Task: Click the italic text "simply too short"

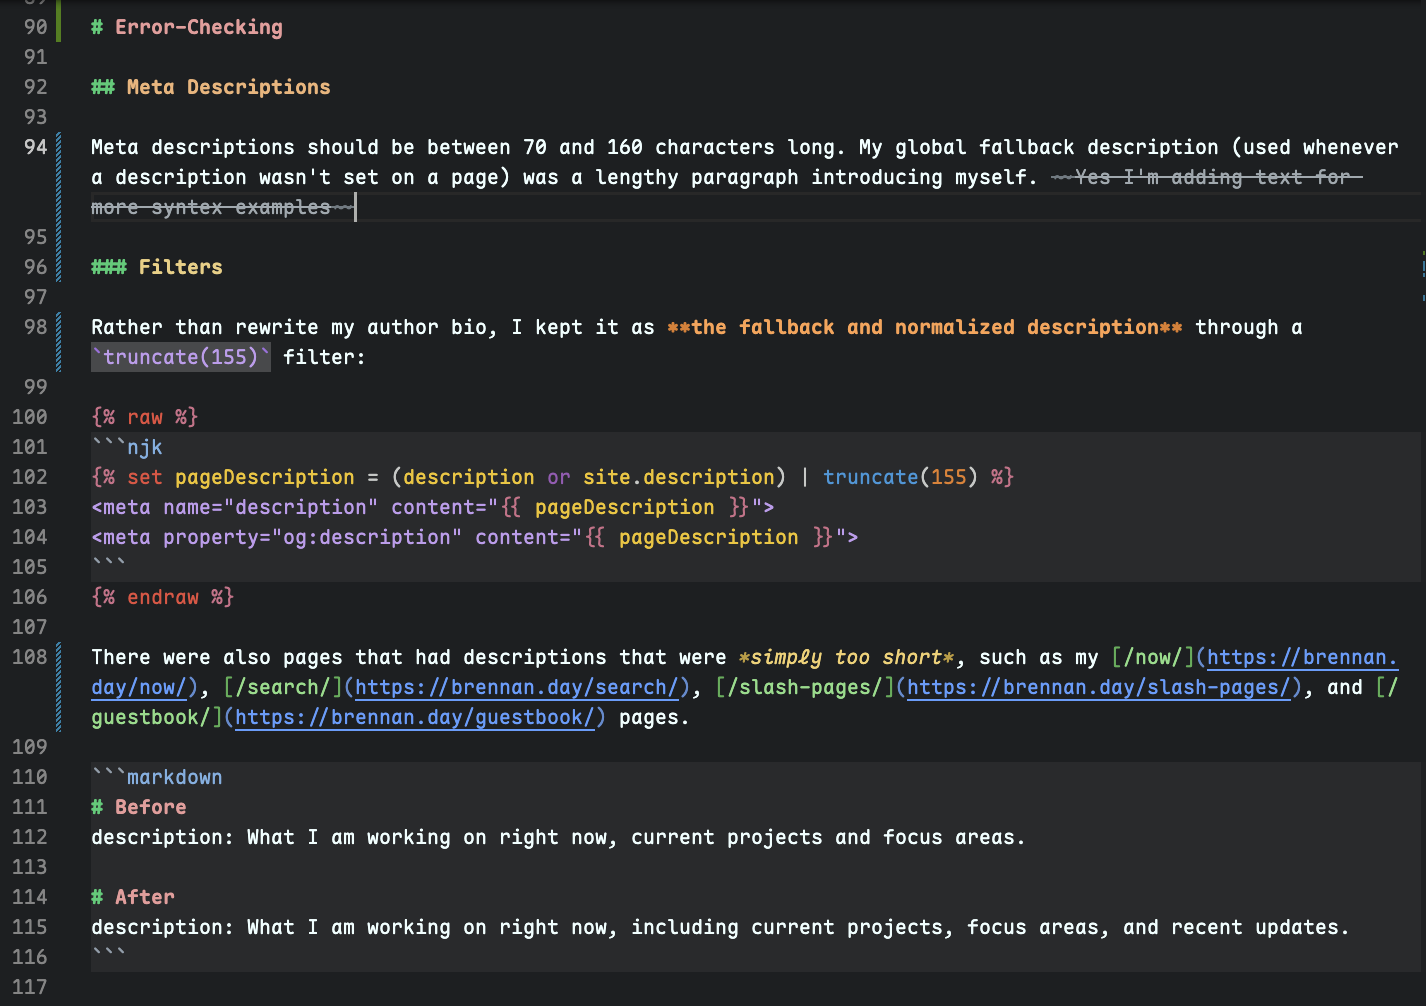Action: coord(847,657)
